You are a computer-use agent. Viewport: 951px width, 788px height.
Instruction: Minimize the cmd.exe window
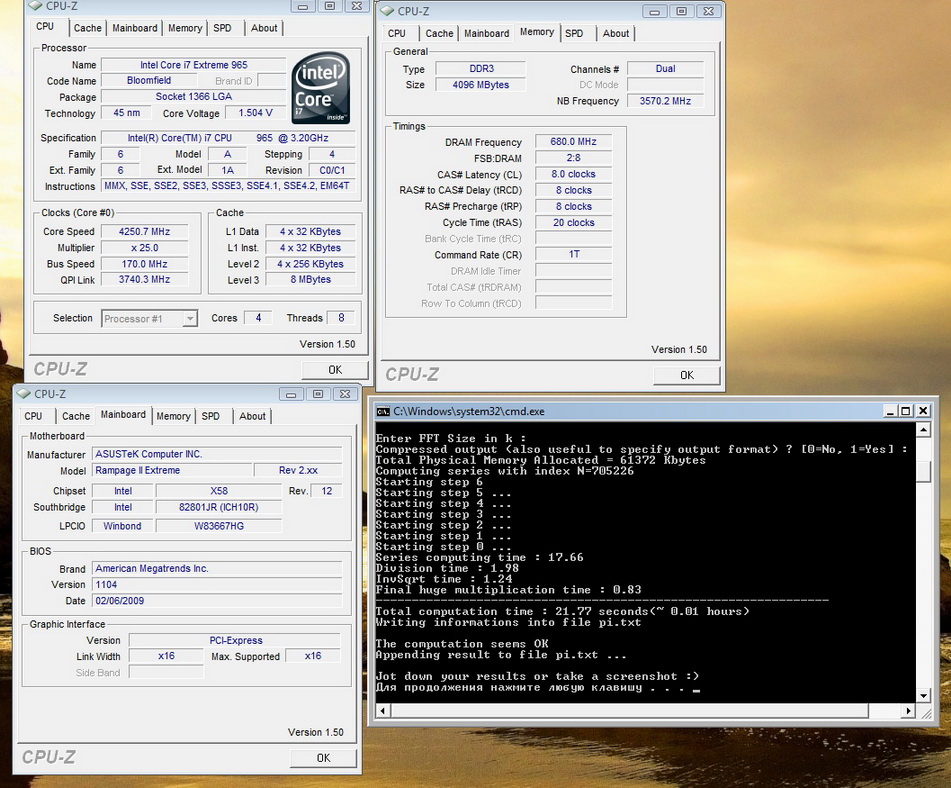point(890,411)
